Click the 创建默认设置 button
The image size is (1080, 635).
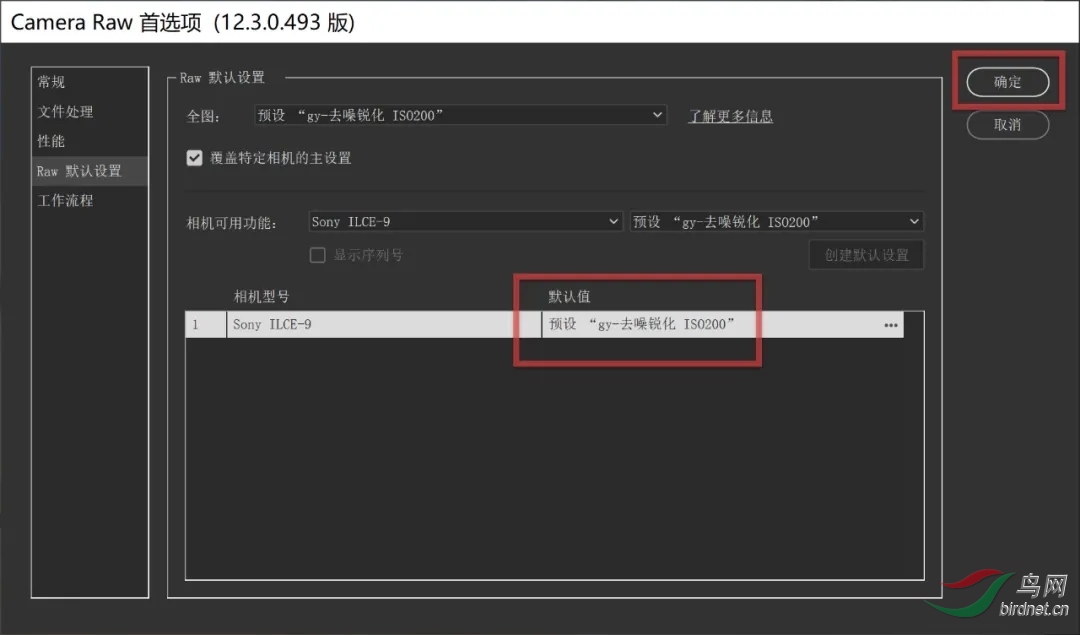tap(866, 255)
